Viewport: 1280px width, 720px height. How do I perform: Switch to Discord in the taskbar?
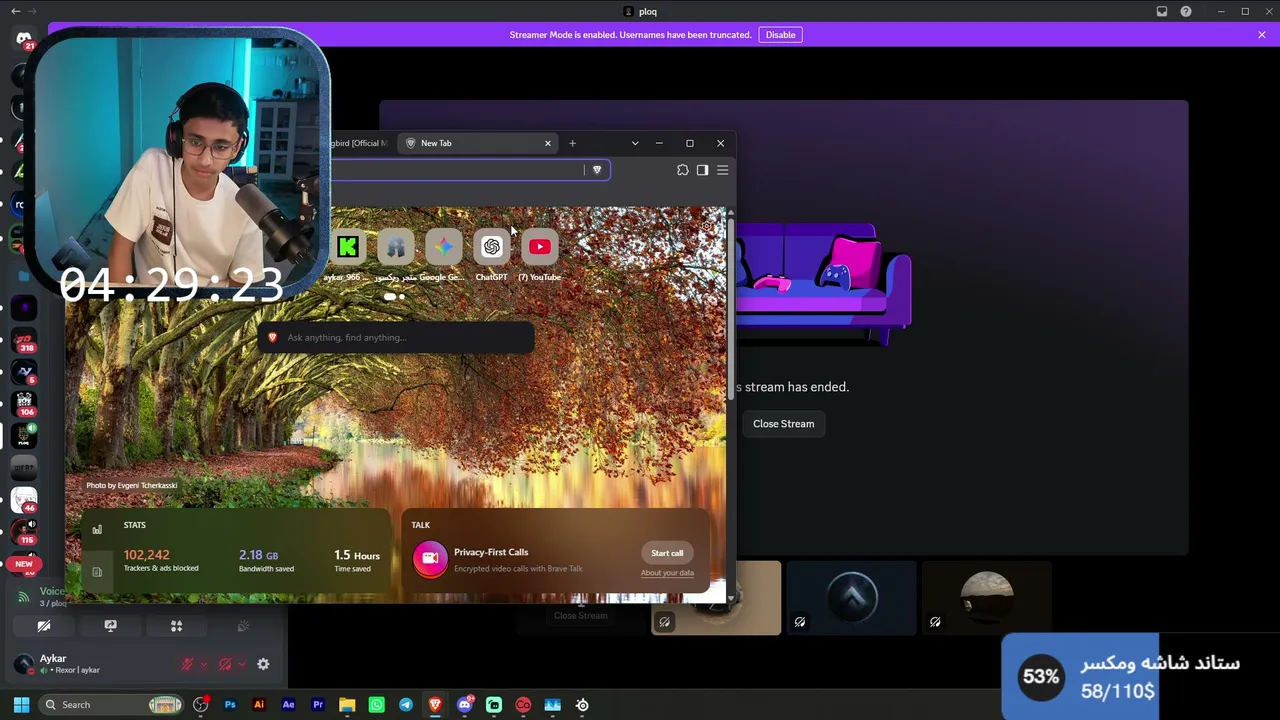464,705
